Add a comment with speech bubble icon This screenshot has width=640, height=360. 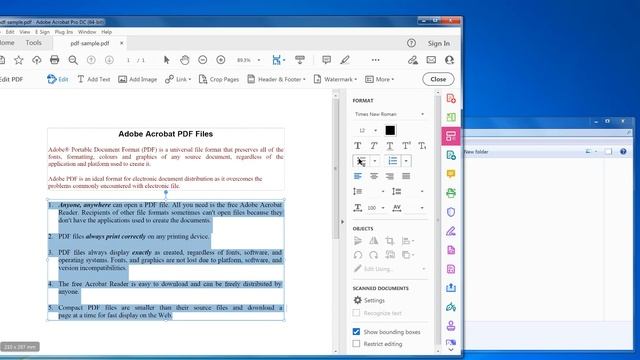pos(326,60)
